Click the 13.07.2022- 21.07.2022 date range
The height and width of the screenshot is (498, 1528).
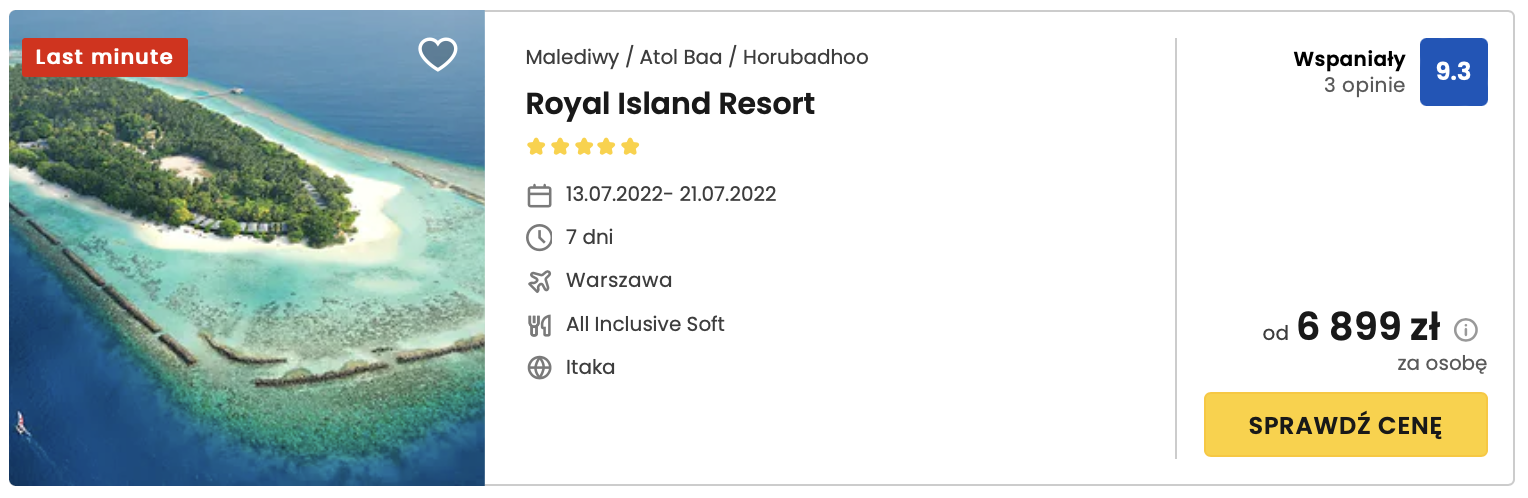(x=671, y=194)
